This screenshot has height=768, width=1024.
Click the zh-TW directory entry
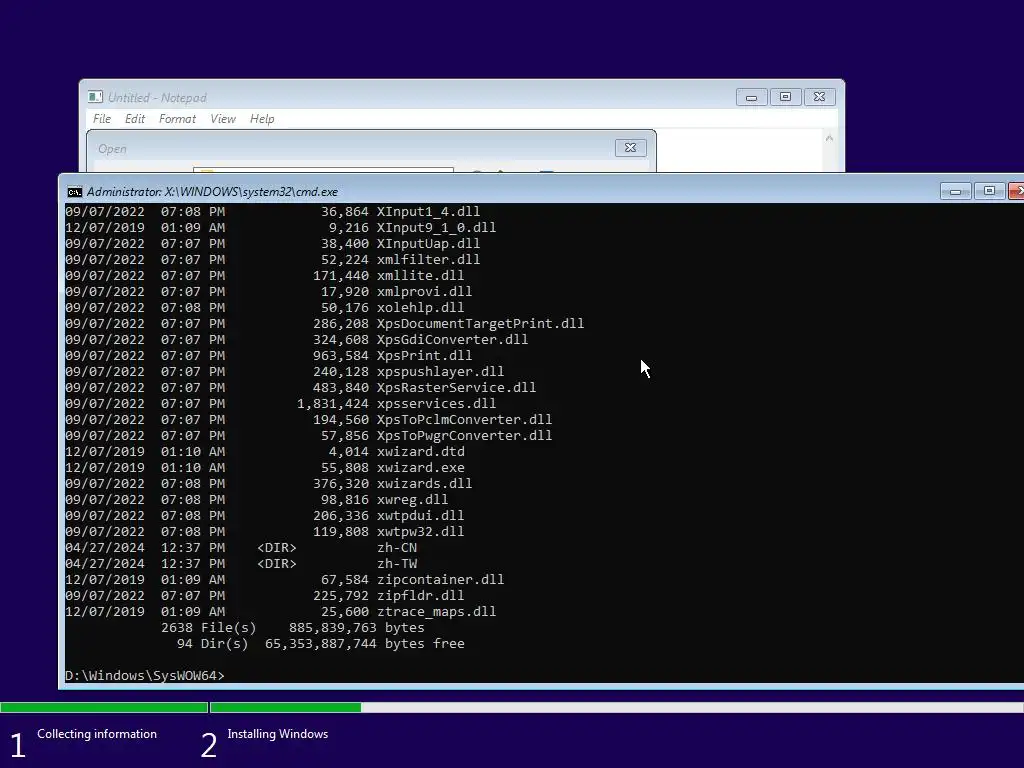pos(396,564)
